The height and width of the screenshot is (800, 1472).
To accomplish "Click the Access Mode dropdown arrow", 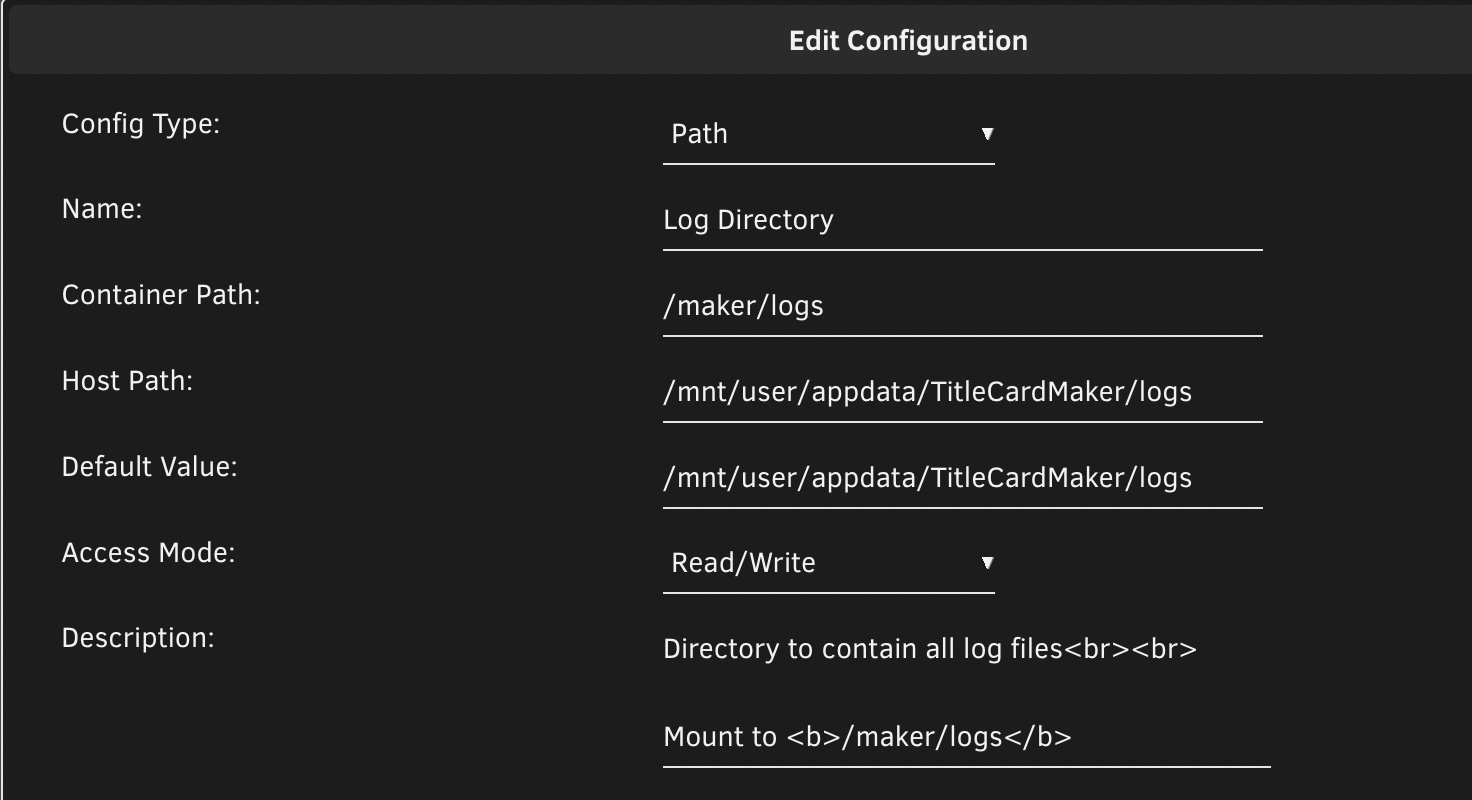I will tap(988, 561).
